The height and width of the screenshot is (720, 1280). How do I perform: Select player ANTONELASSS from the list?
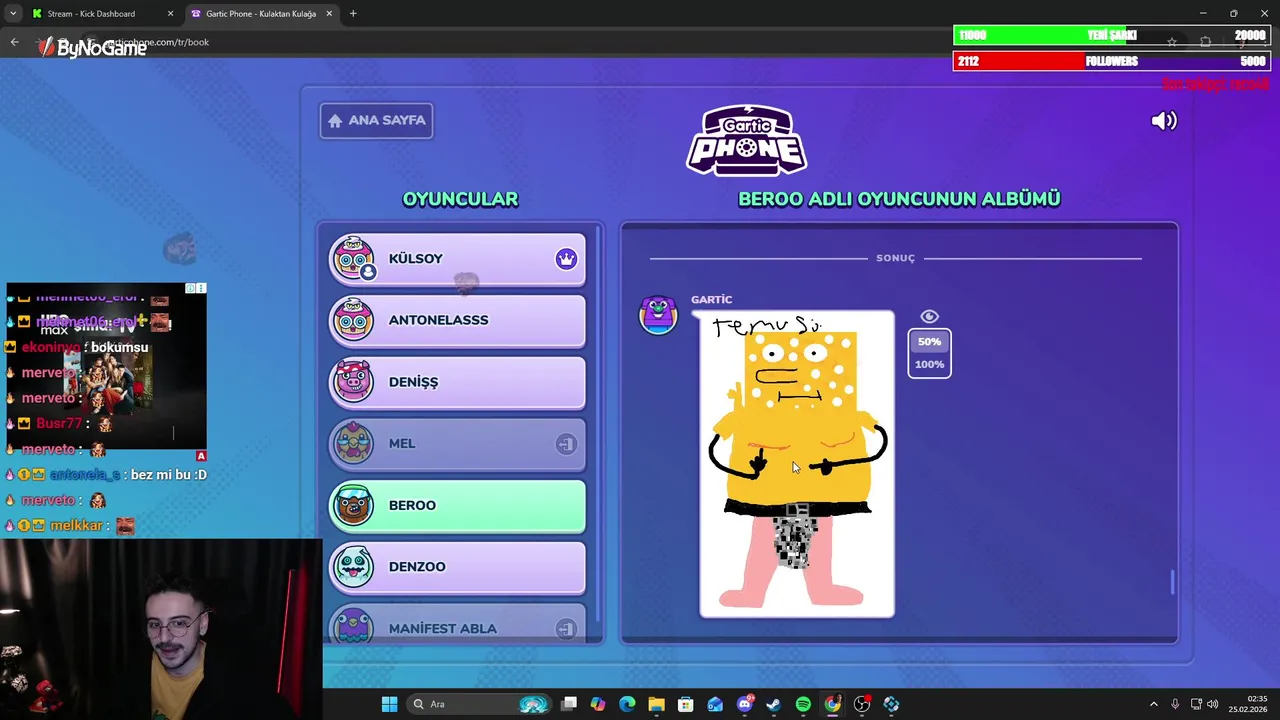point(457,320)
